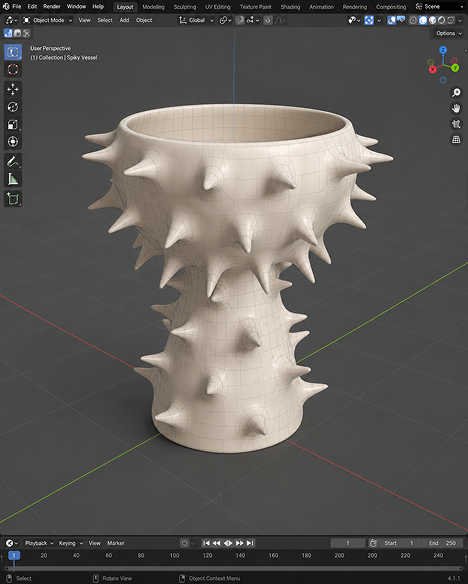Click the End frame field
This screenshot has width=468, height=584.
[442, 543]
